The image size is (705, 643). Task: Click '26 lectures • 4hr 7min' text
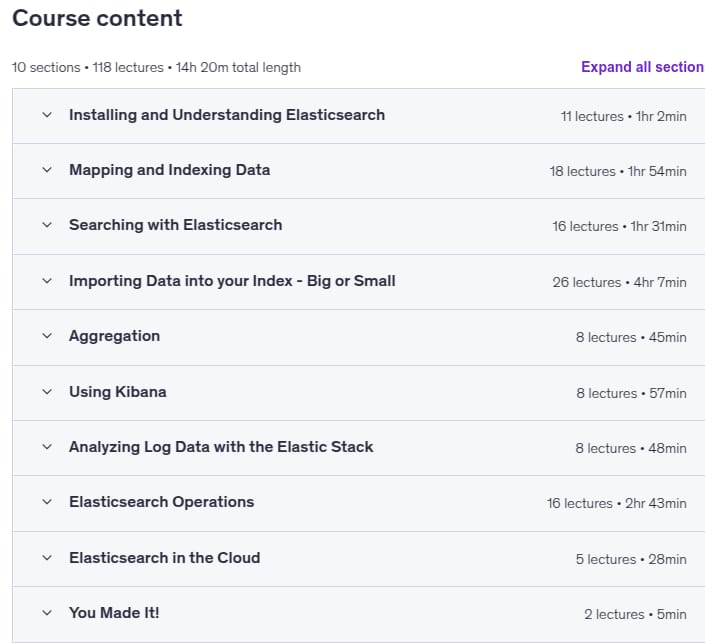(x=619, y=282)
